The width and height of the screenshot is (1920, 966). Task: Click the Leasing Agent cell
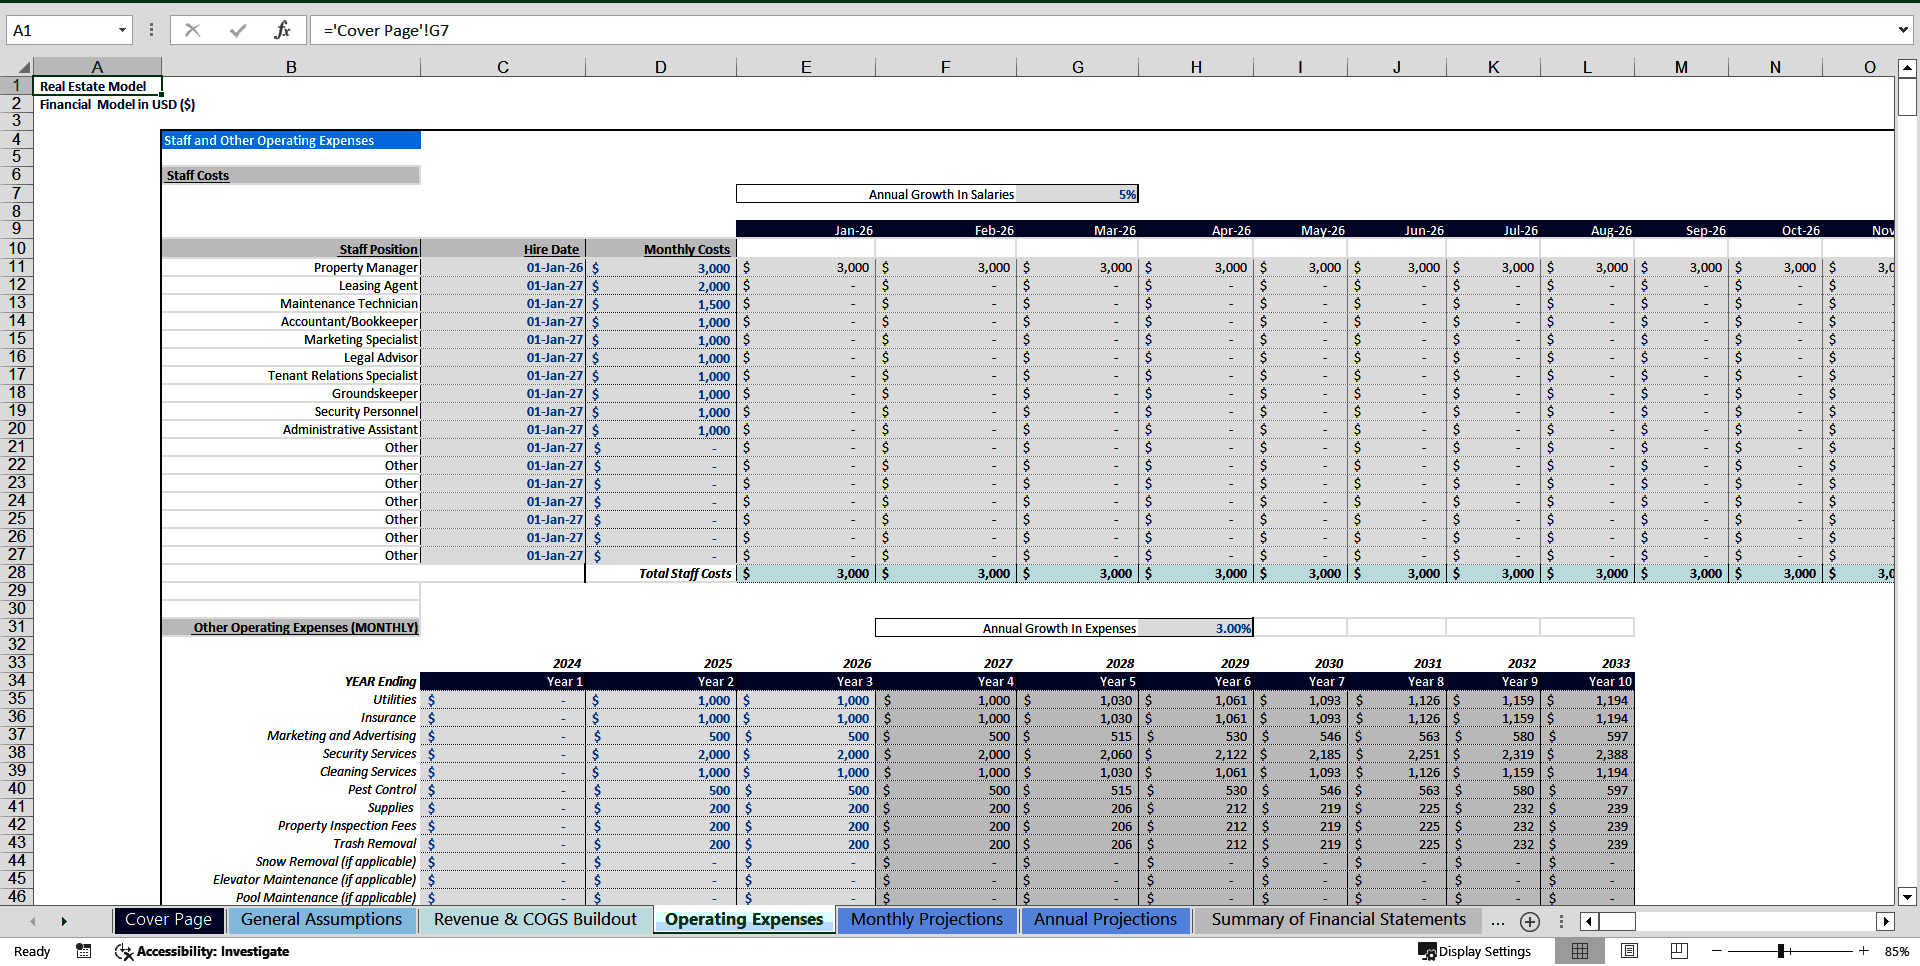pyautogui.click(x=291, y=285)
